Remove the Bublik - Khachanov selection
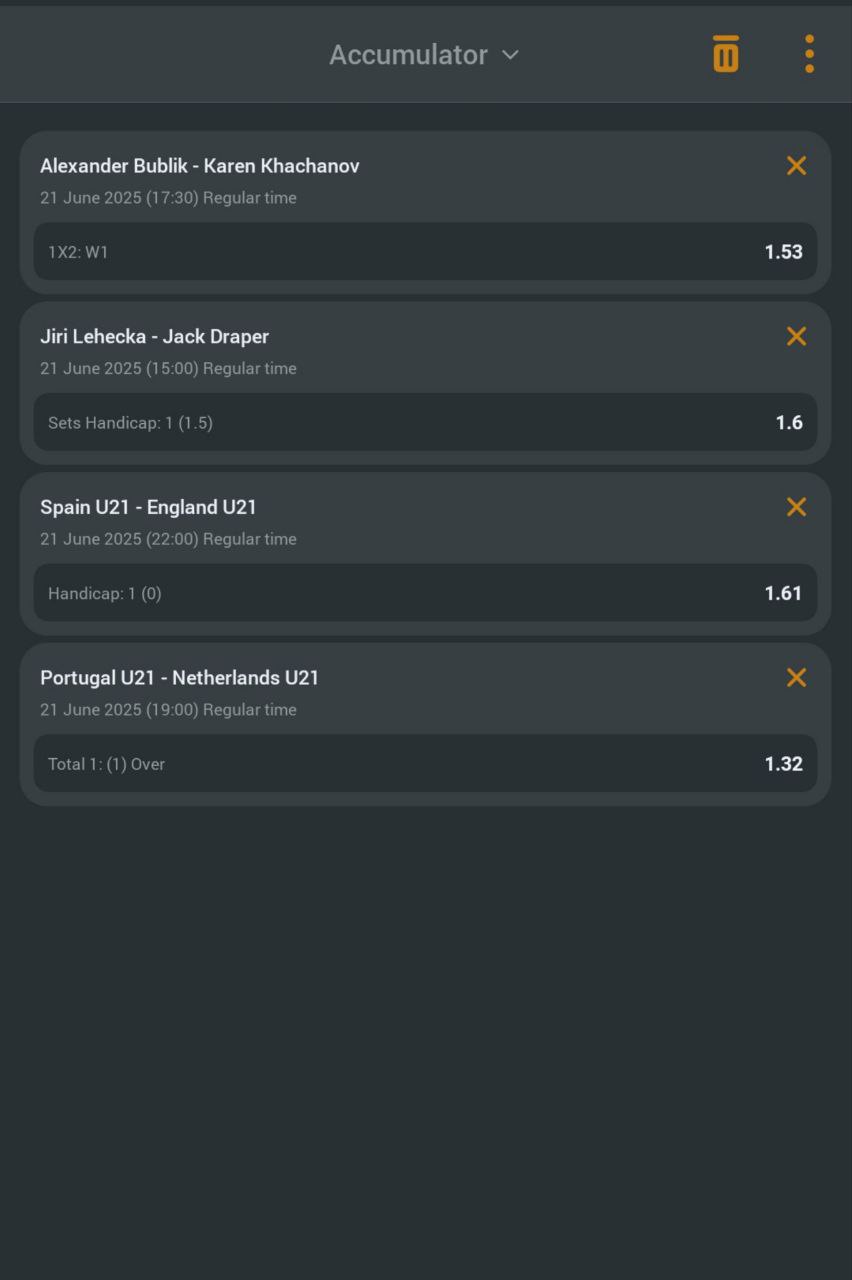The height and width of the screenshot is (1280, 852). click(796, 166)
